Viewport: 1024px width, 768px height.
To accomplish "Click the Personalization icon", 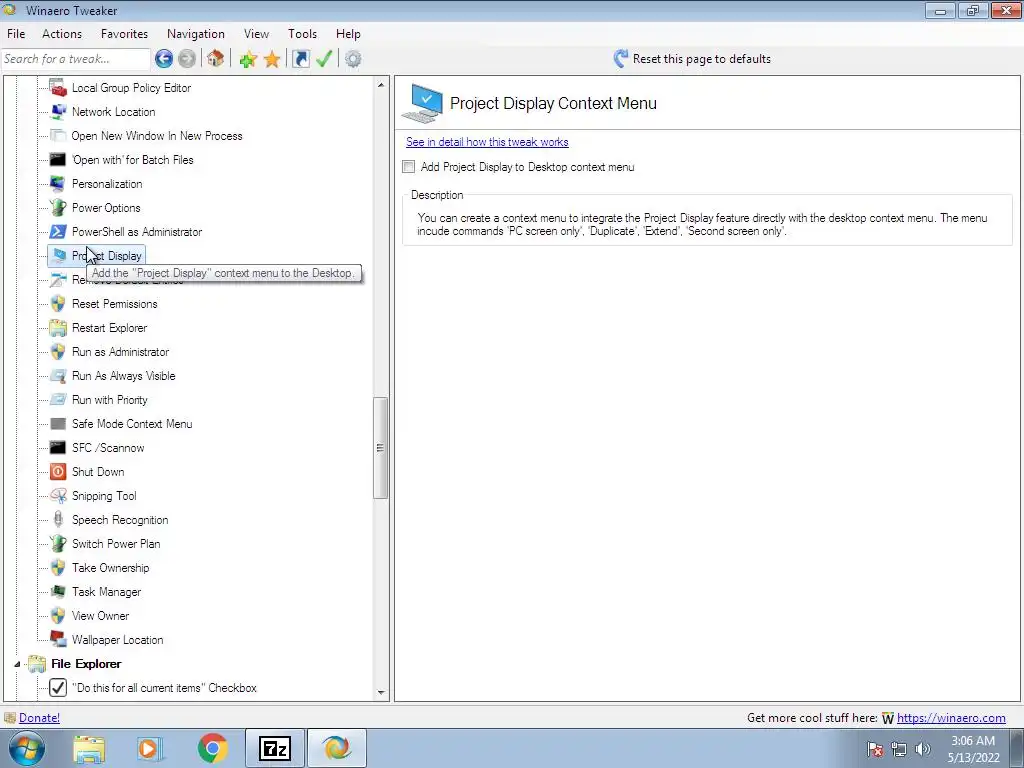I will (58, 184).
